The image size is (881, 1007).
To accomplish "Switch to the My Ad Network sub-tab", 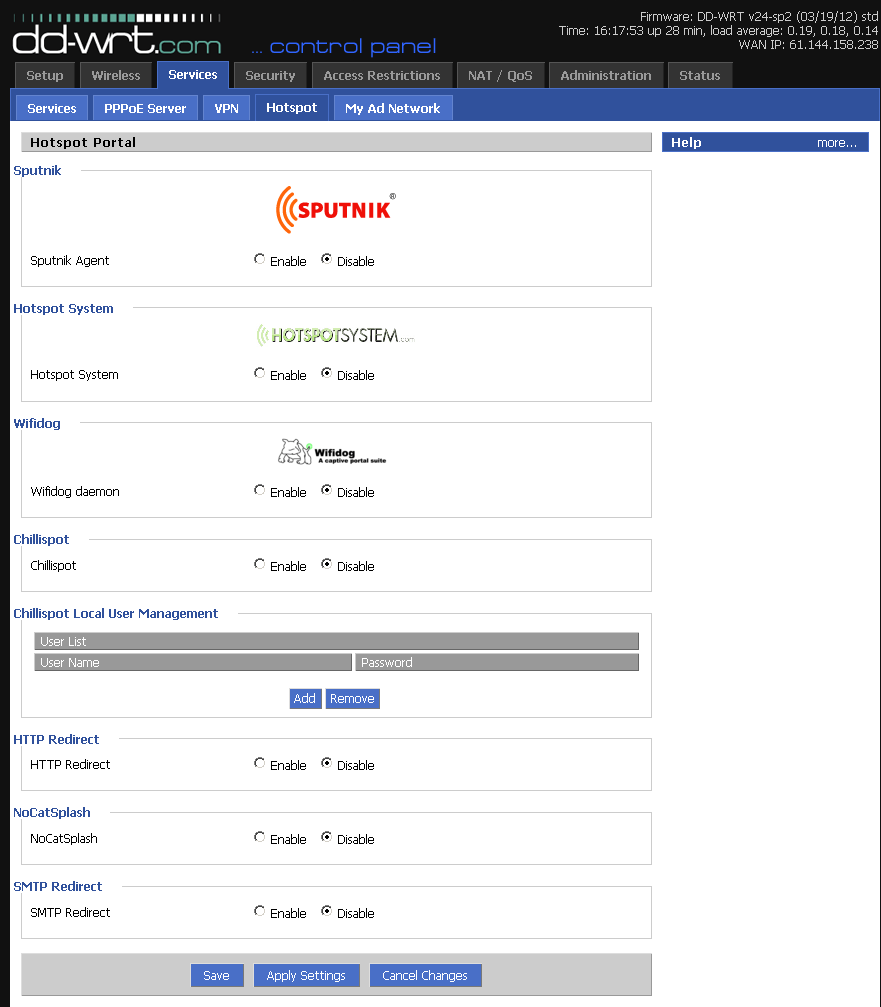I will click(x=393, y=109).
